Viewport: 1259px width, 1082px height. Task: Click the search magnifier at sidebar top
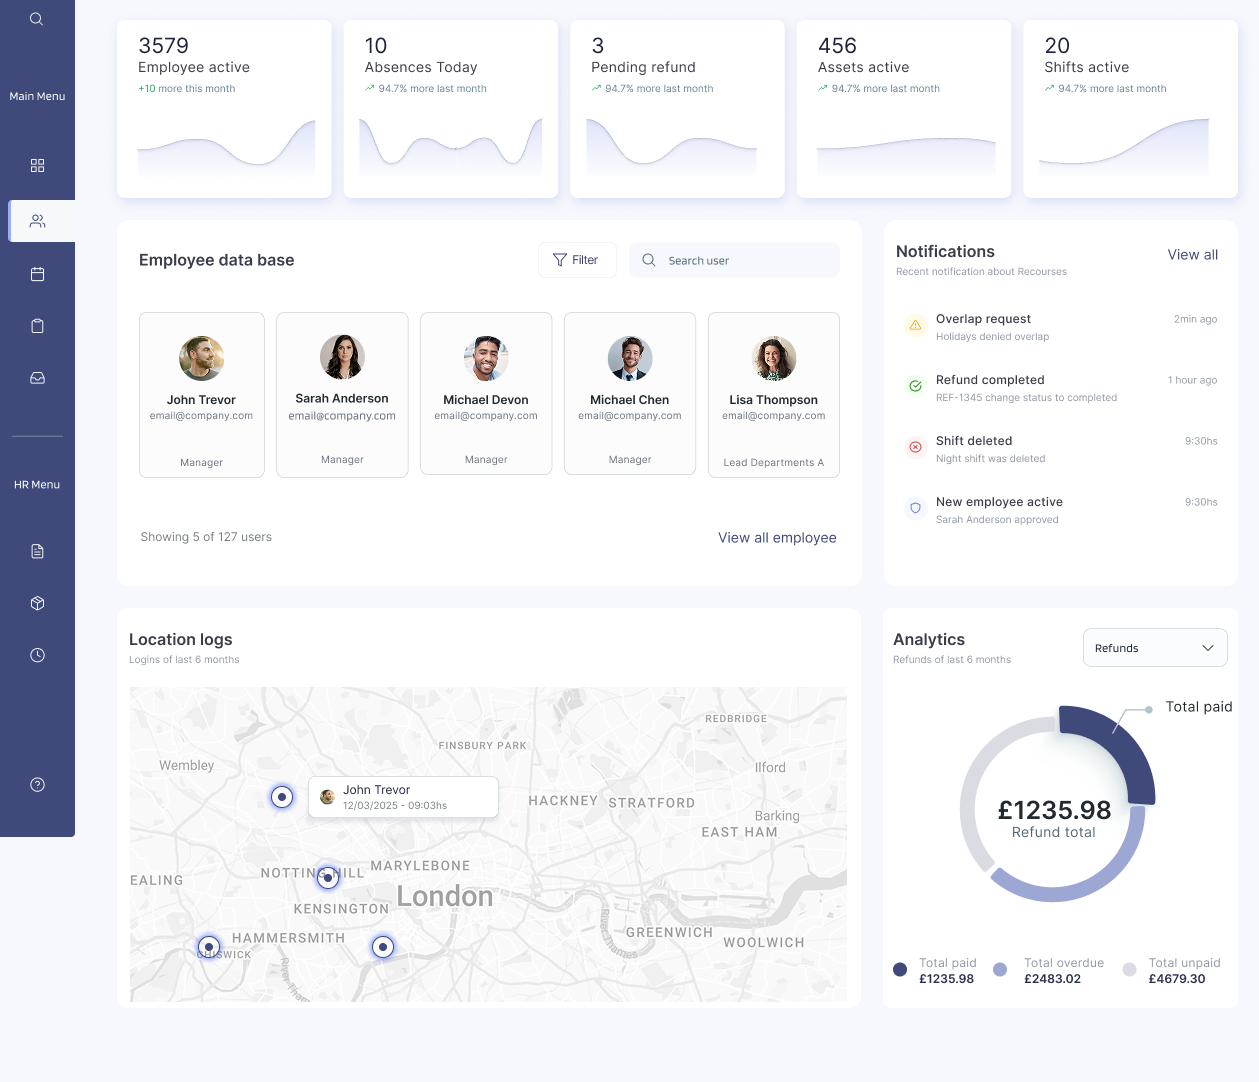[x=37, y=18]
